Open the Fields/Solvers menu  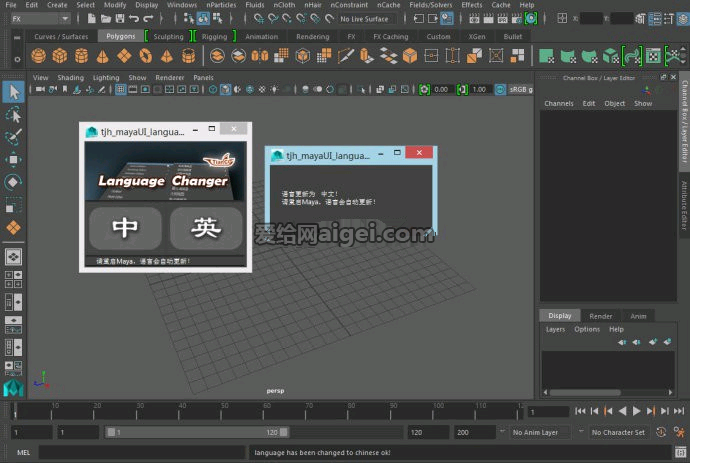coord(431,5)
